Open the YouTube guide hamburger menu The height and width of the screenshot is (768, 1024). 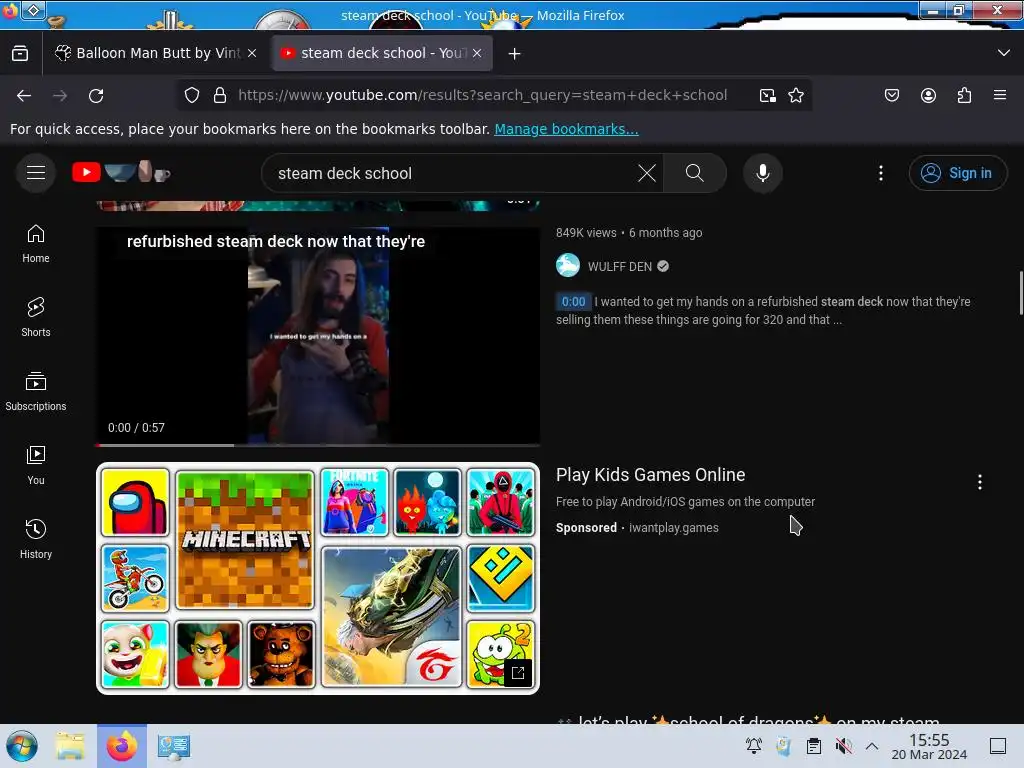[36, 173]
